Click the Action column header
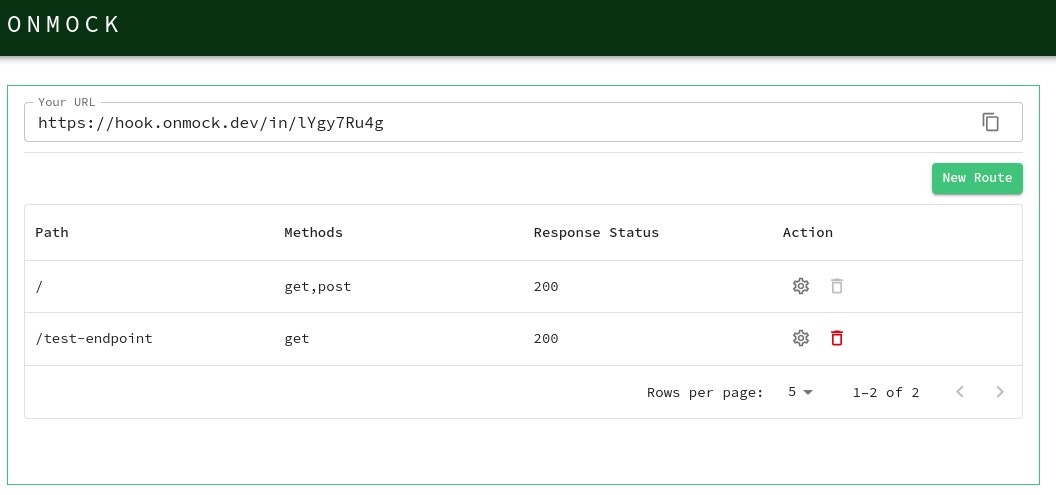1056x495 pixels. click(807, 232)
